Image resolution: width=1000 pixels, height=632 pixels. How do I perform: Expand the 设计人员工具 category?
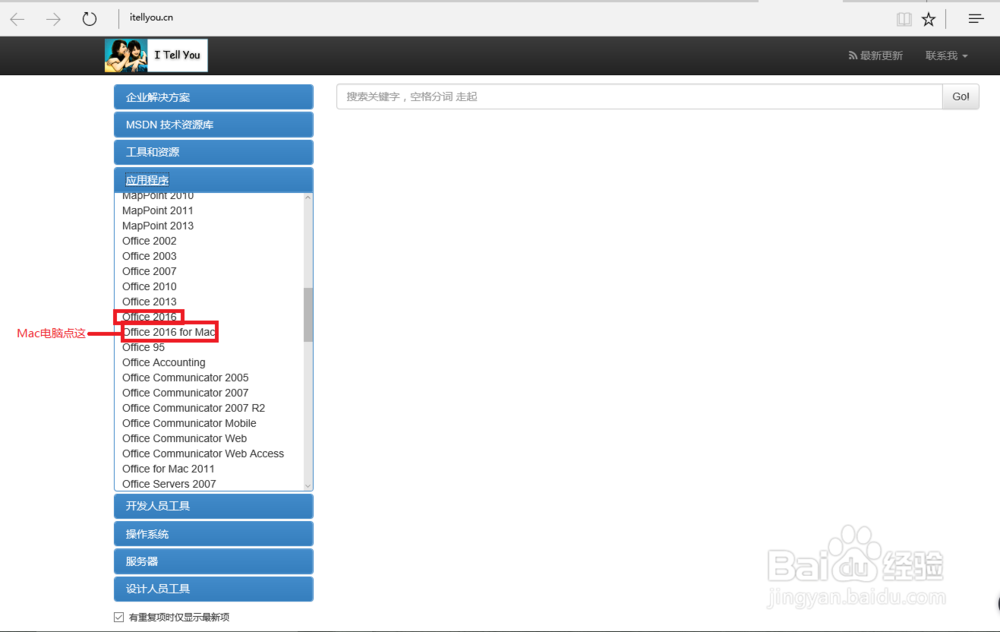(x=214, y=589)
